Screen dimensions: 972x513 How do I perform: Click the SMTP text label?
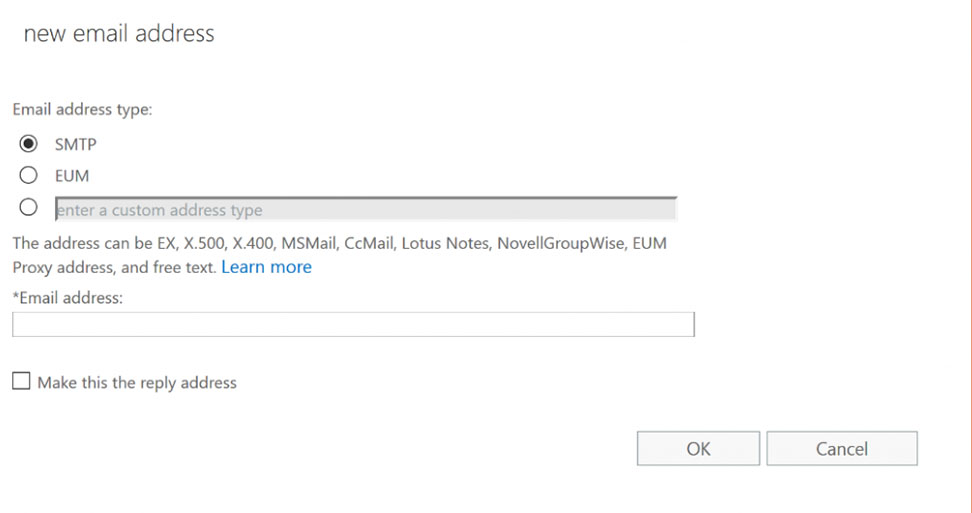[x=76, y=144]
